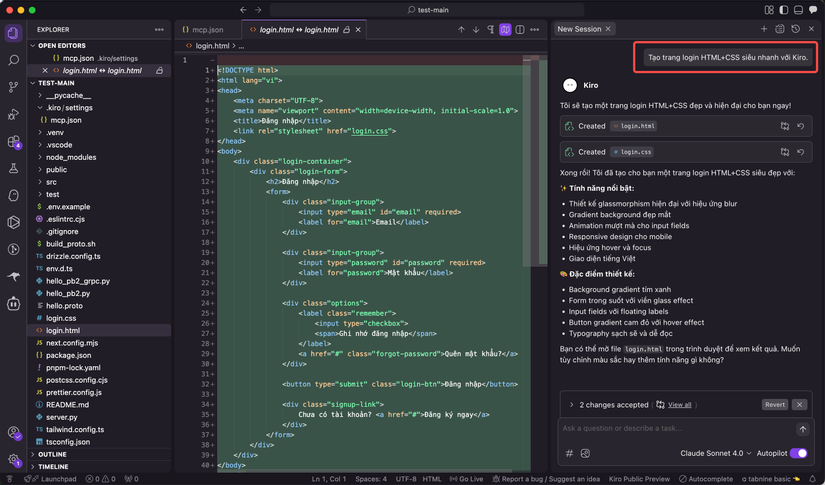
Task: Expand the 2 changes accepted section
Action: (571, 405)
